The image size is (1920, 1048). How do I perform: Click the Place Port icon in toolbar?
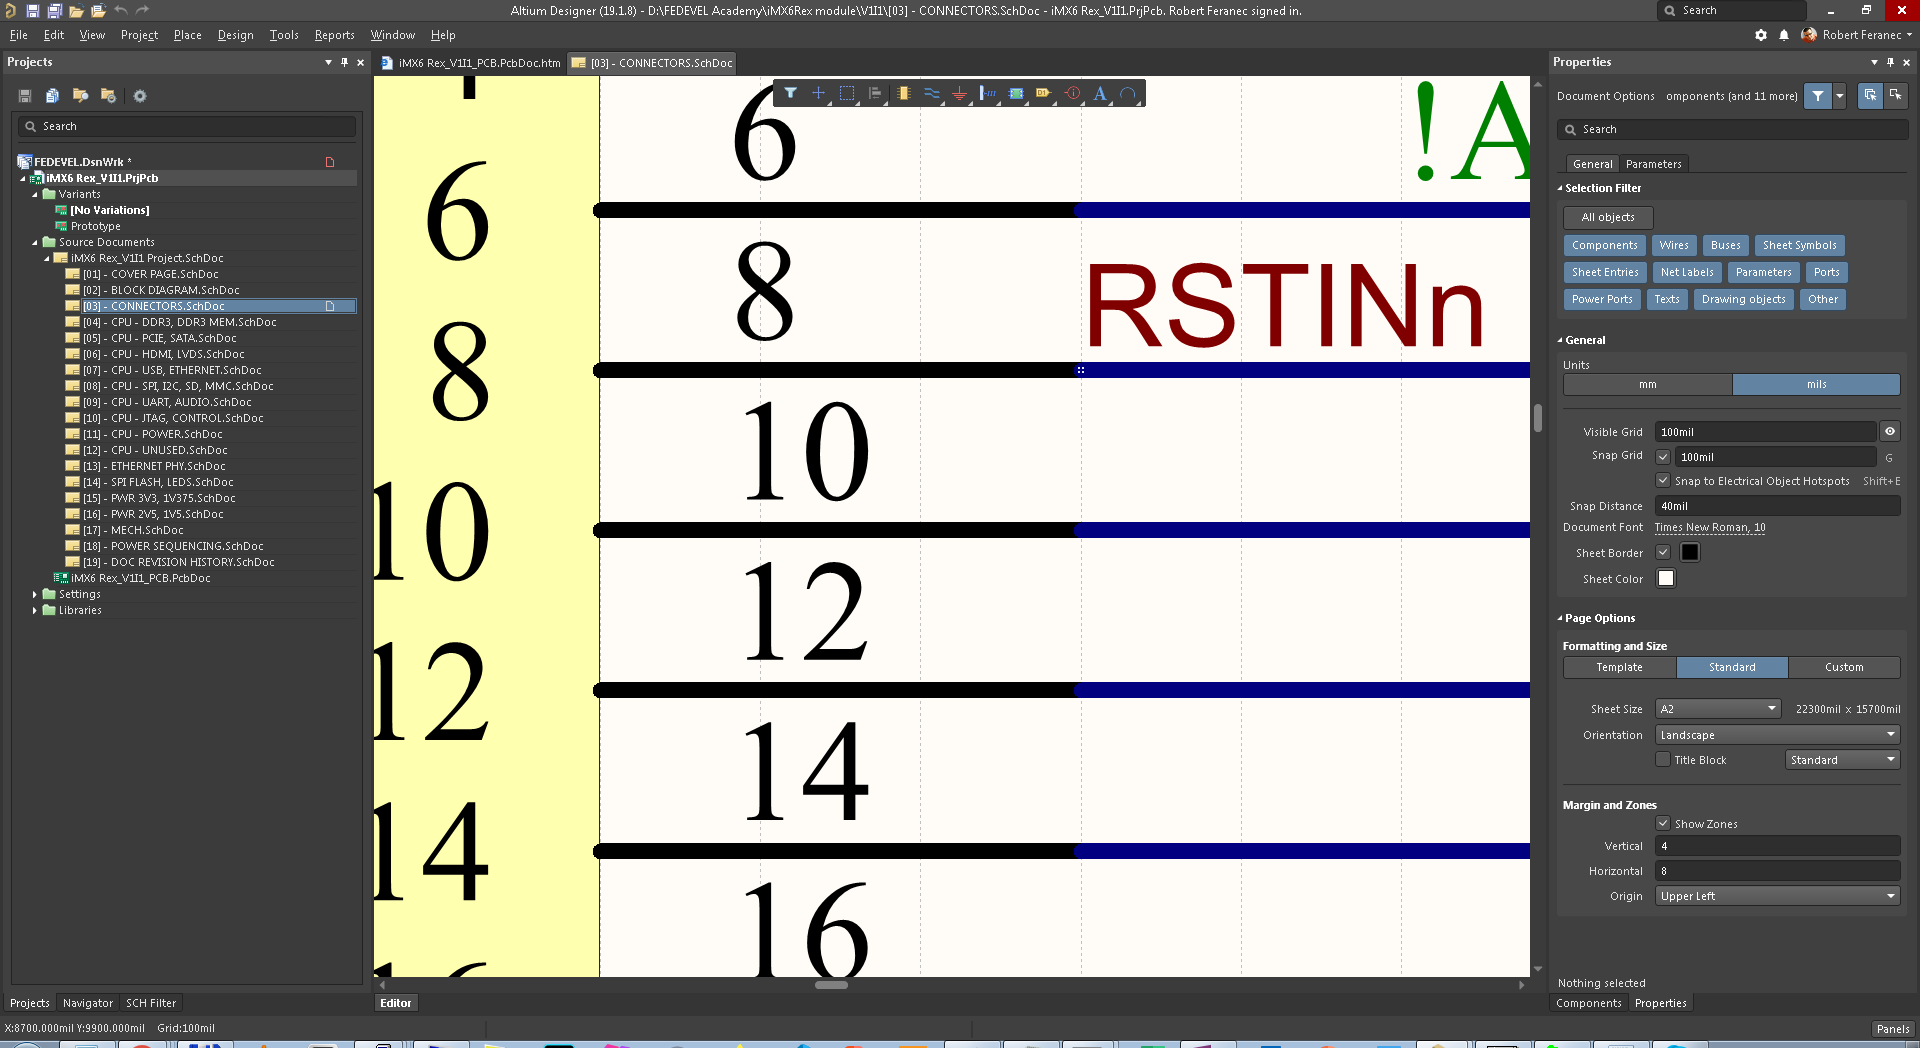click(1043, 93)
